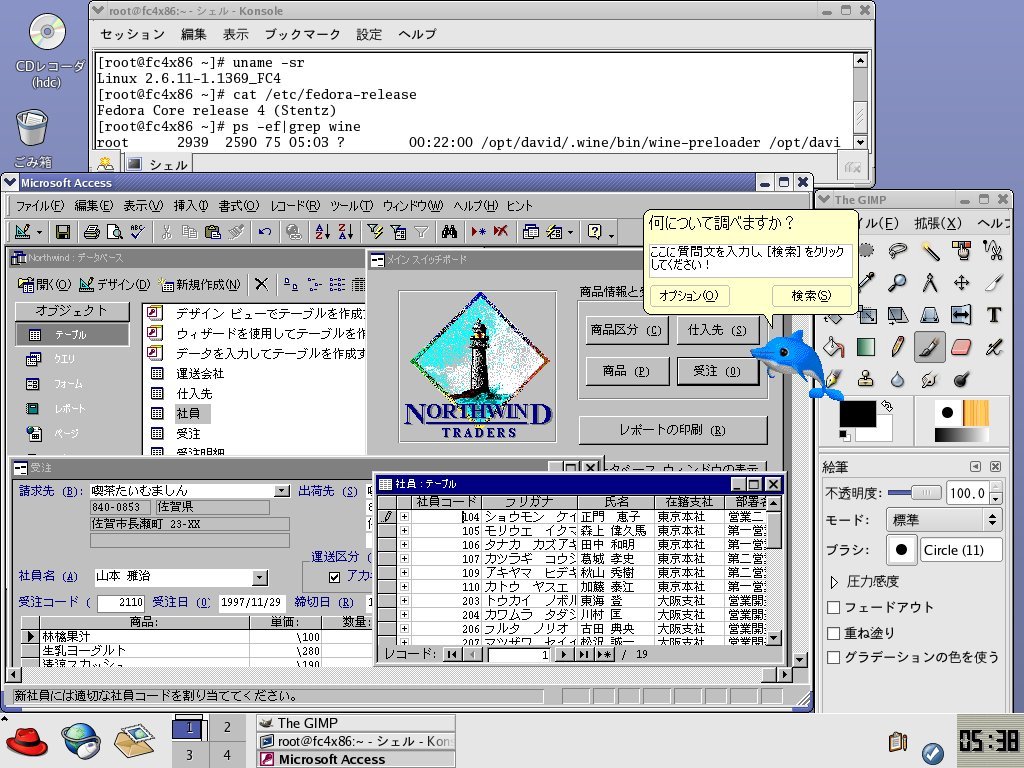Screen dimensions: 1024x768
Task: Click GIMP 不透明度 opacity slider
Action: (x=914, y=492)
